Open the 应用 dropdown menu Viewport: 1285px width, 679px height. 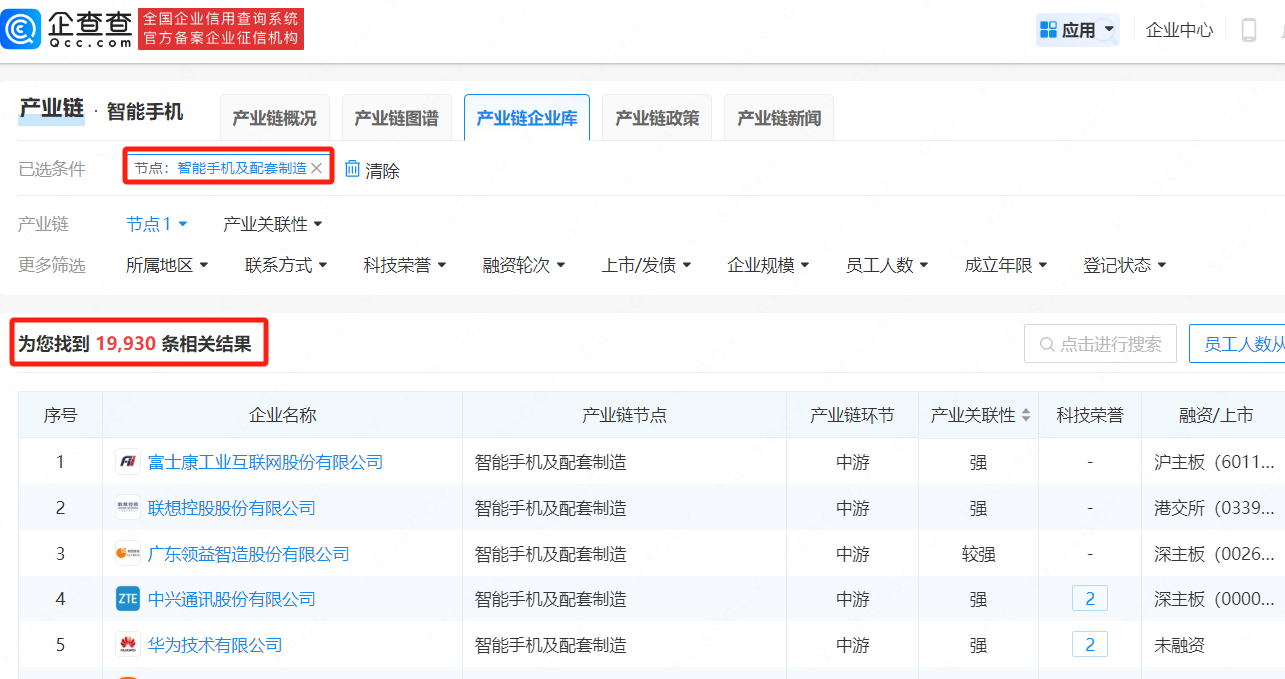click(1078, 30)
